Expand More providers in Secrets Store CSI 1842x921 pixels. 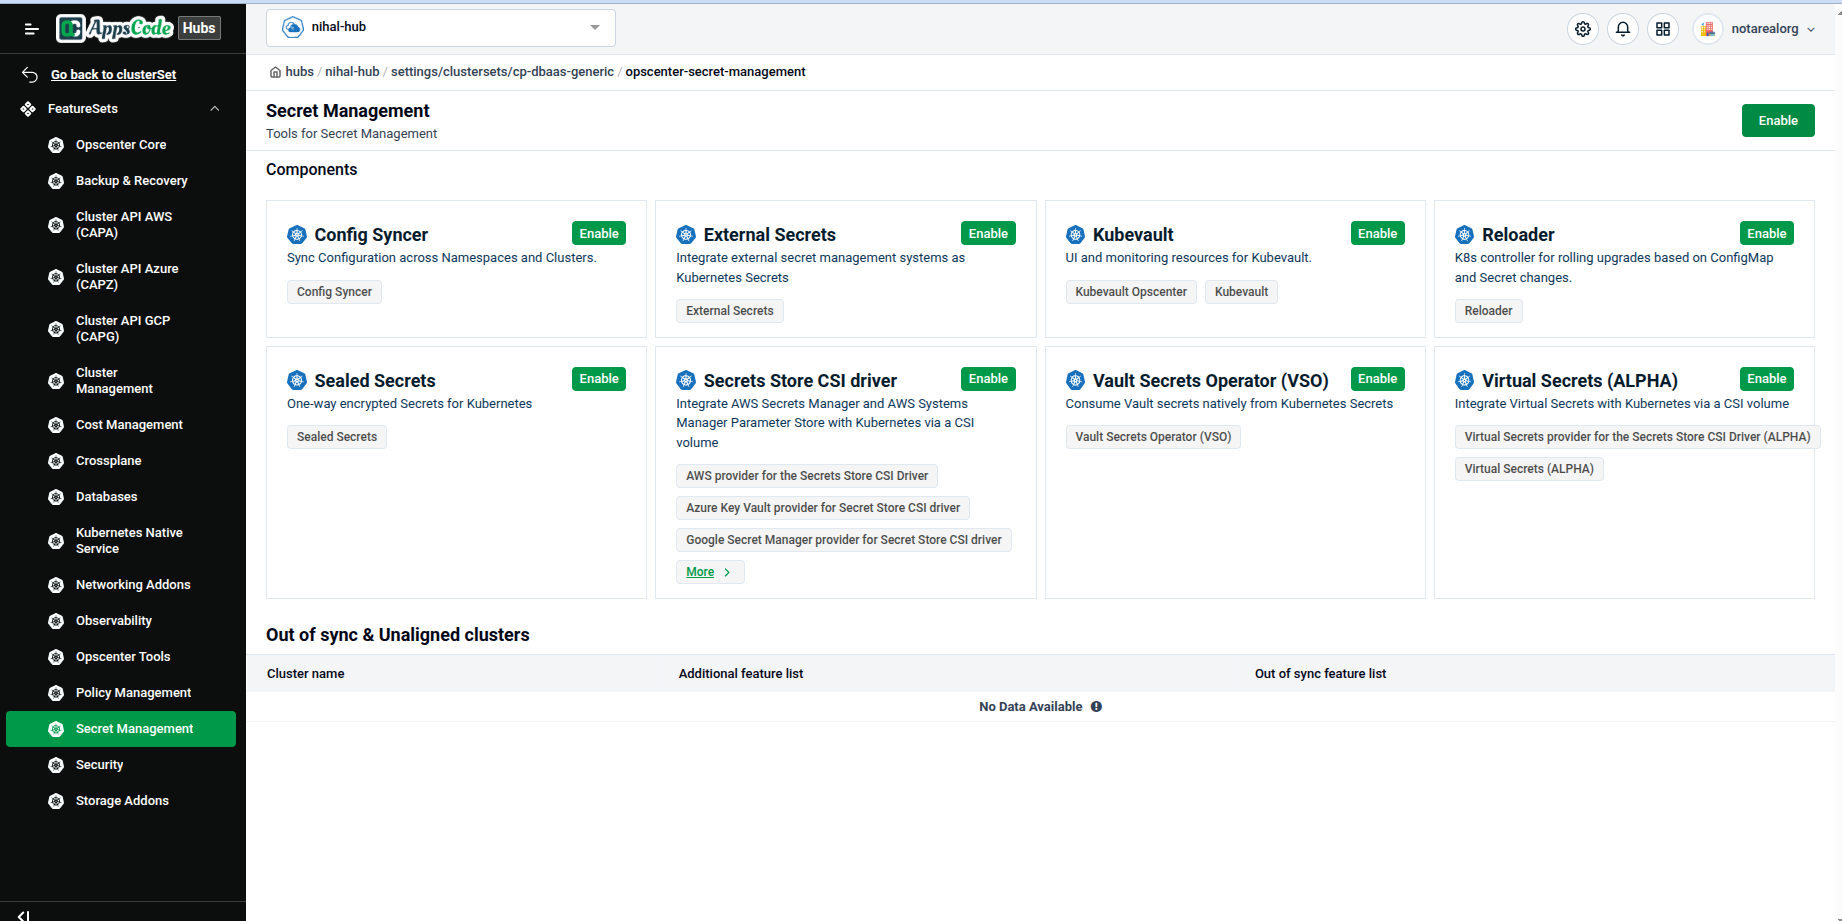710,572
